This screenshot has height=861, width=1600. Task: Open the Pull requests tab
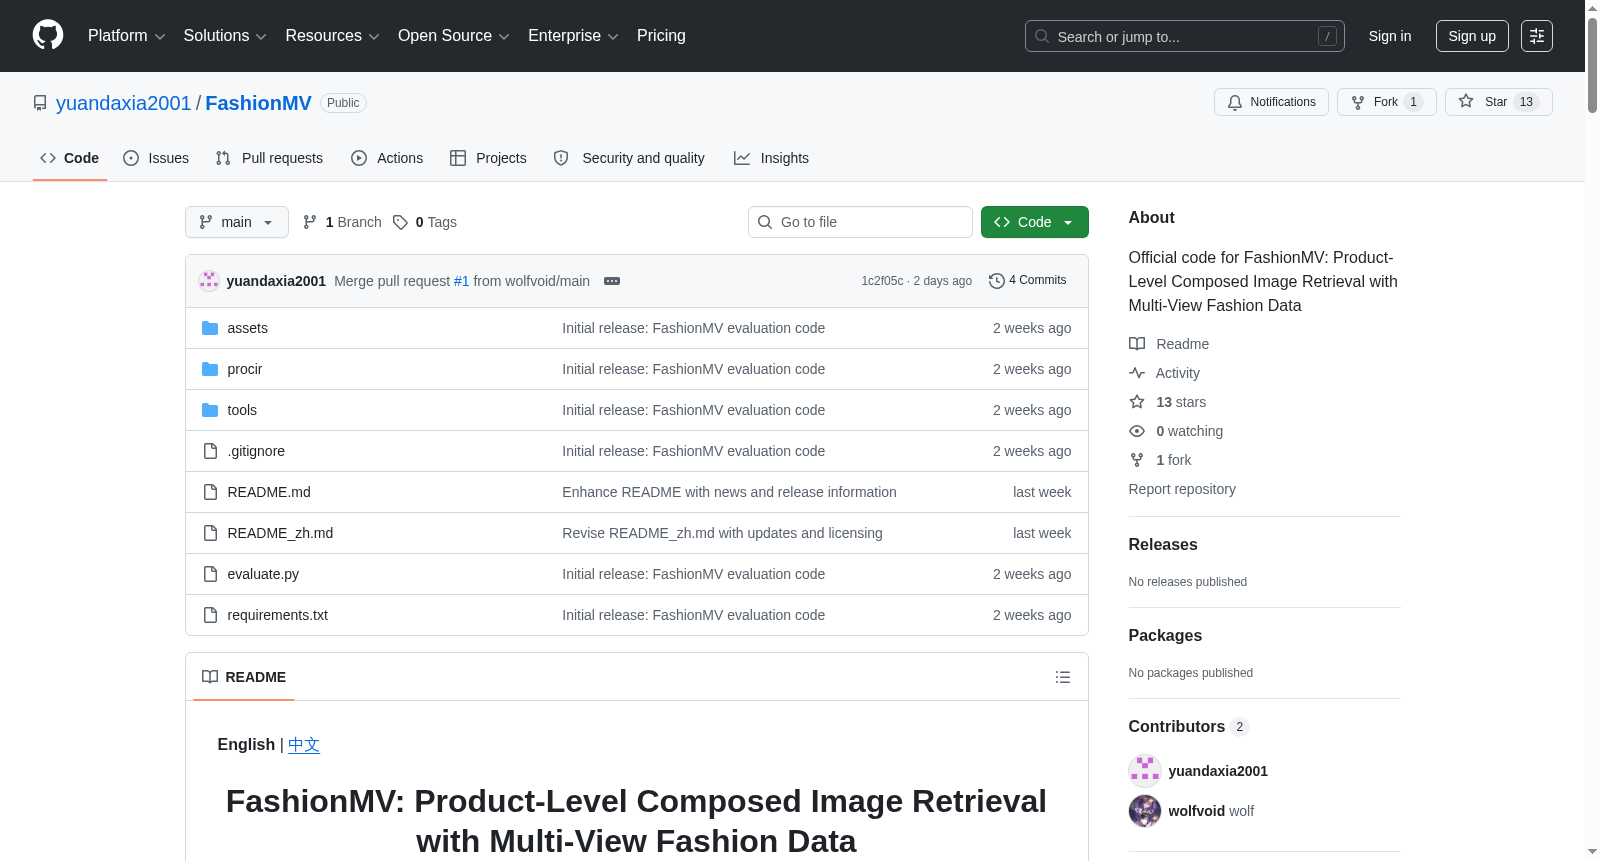tap(269, 158)
